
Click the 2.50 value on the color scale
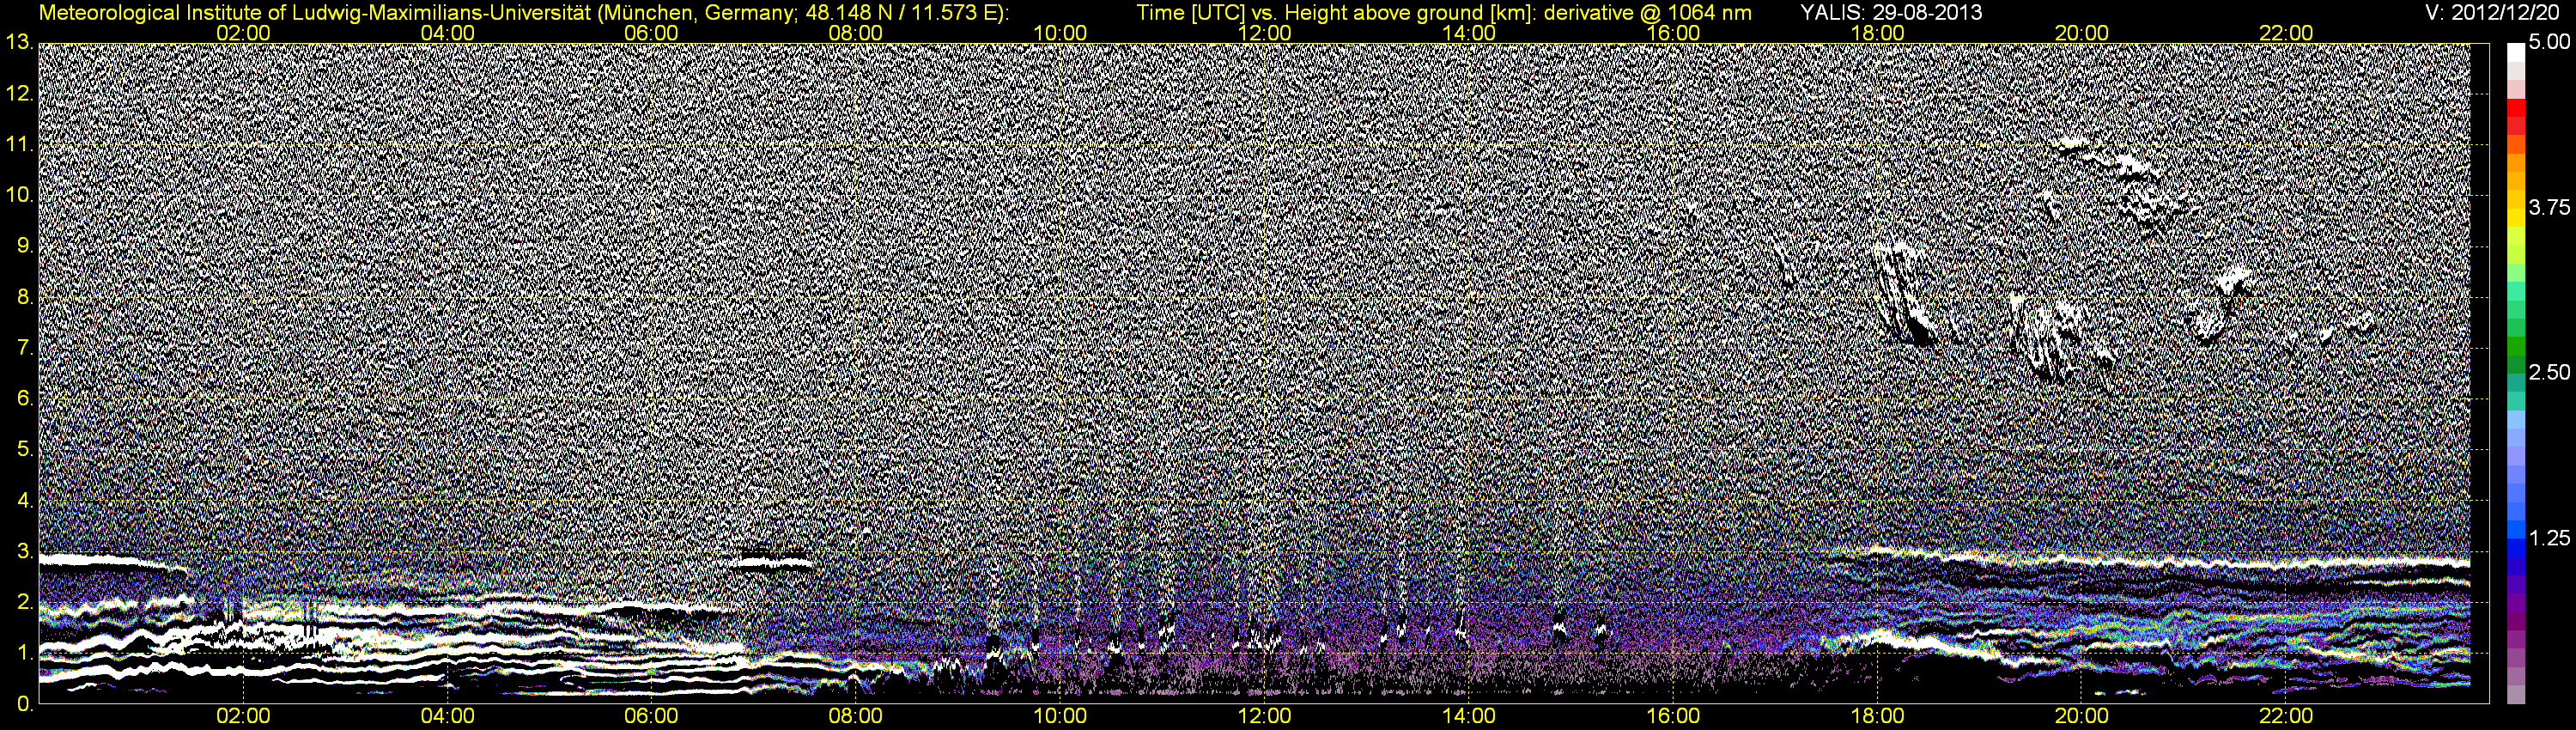pyautogui.click(x=2549, y=373)
